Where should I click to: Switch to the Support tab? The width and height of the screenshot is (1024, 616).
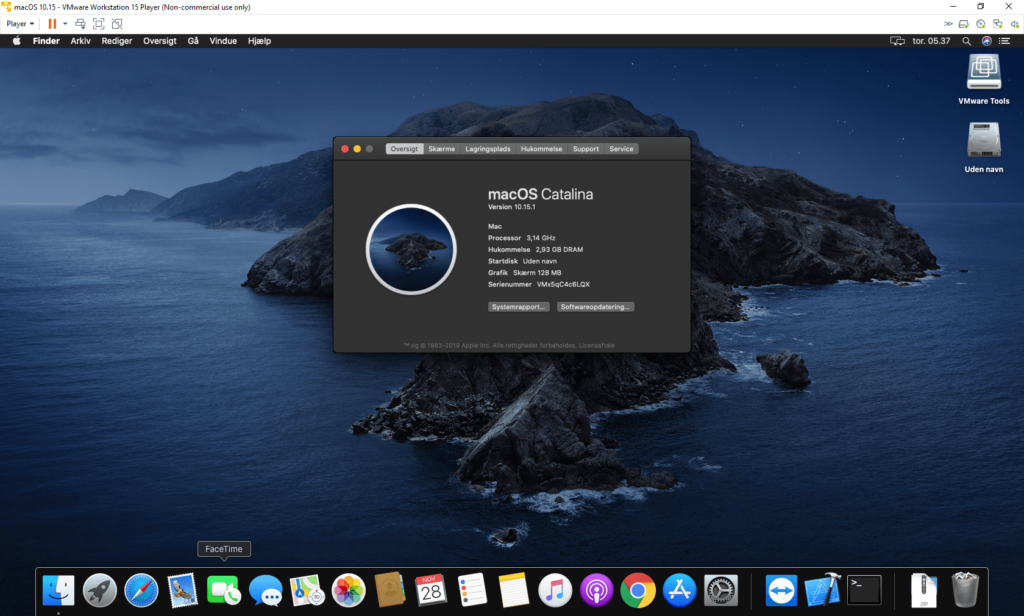(586, 149)
